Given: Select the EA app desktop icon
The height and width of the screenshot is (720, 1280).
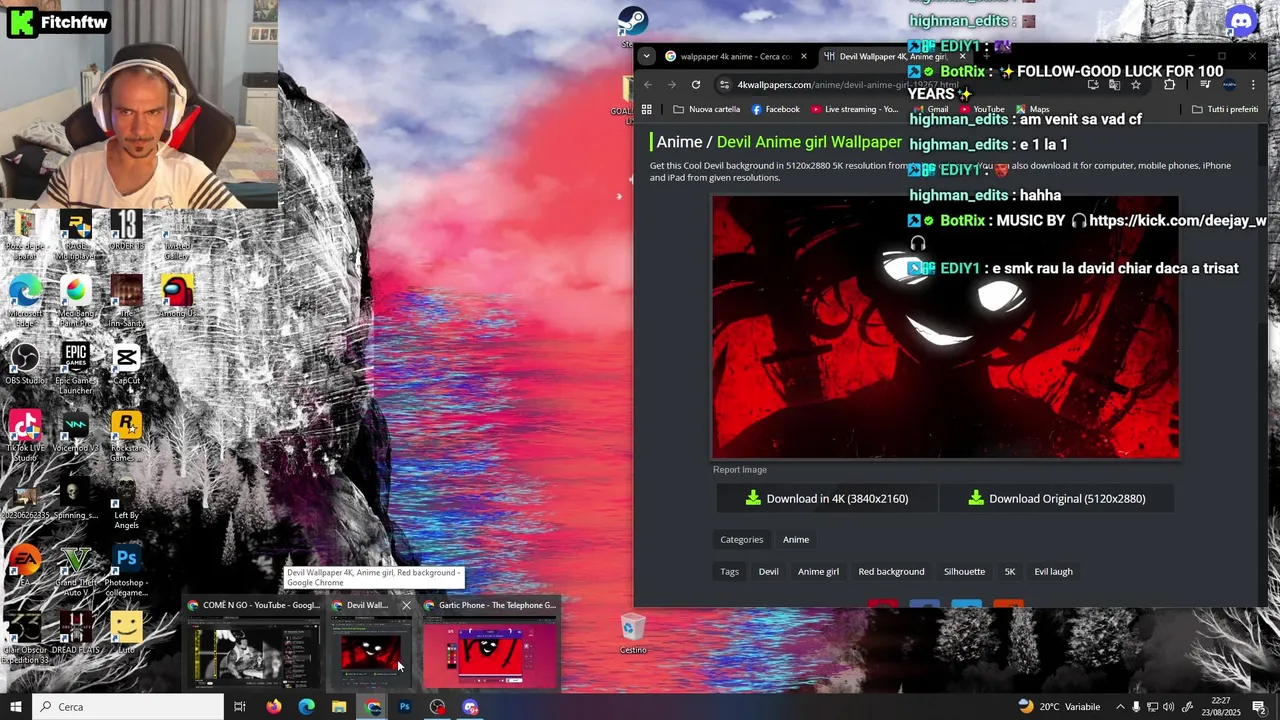Looking at the screenshot, I should click(x=25, y=566).
